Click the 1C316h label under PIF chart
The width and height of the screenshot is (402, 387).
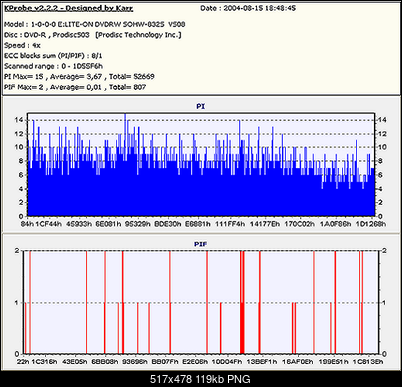point(44,362)
